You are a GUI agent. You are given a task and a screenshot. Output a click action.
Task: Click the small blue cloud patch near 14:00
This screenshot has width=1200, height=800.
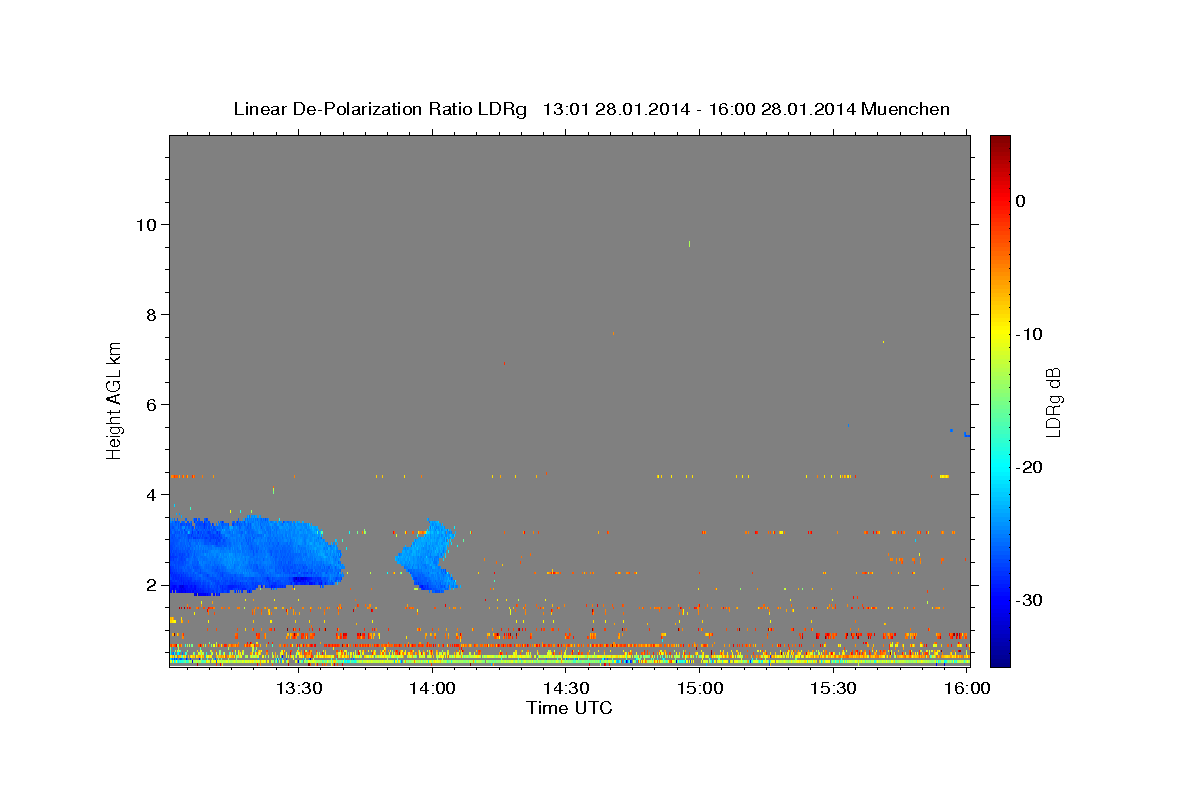pos(427,558)
